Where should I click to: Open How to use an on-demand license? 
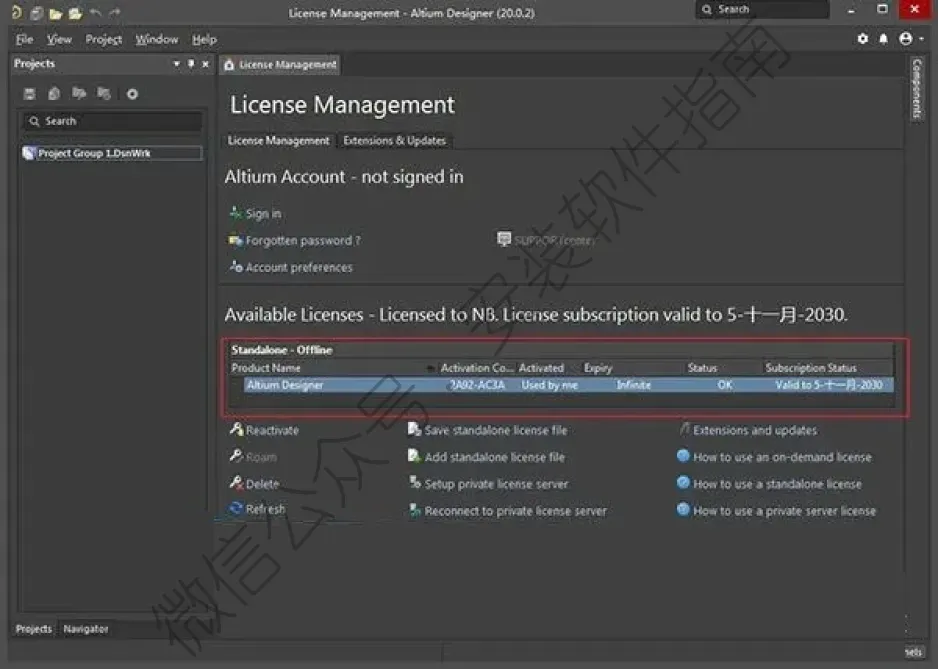[x=782, y=457]
